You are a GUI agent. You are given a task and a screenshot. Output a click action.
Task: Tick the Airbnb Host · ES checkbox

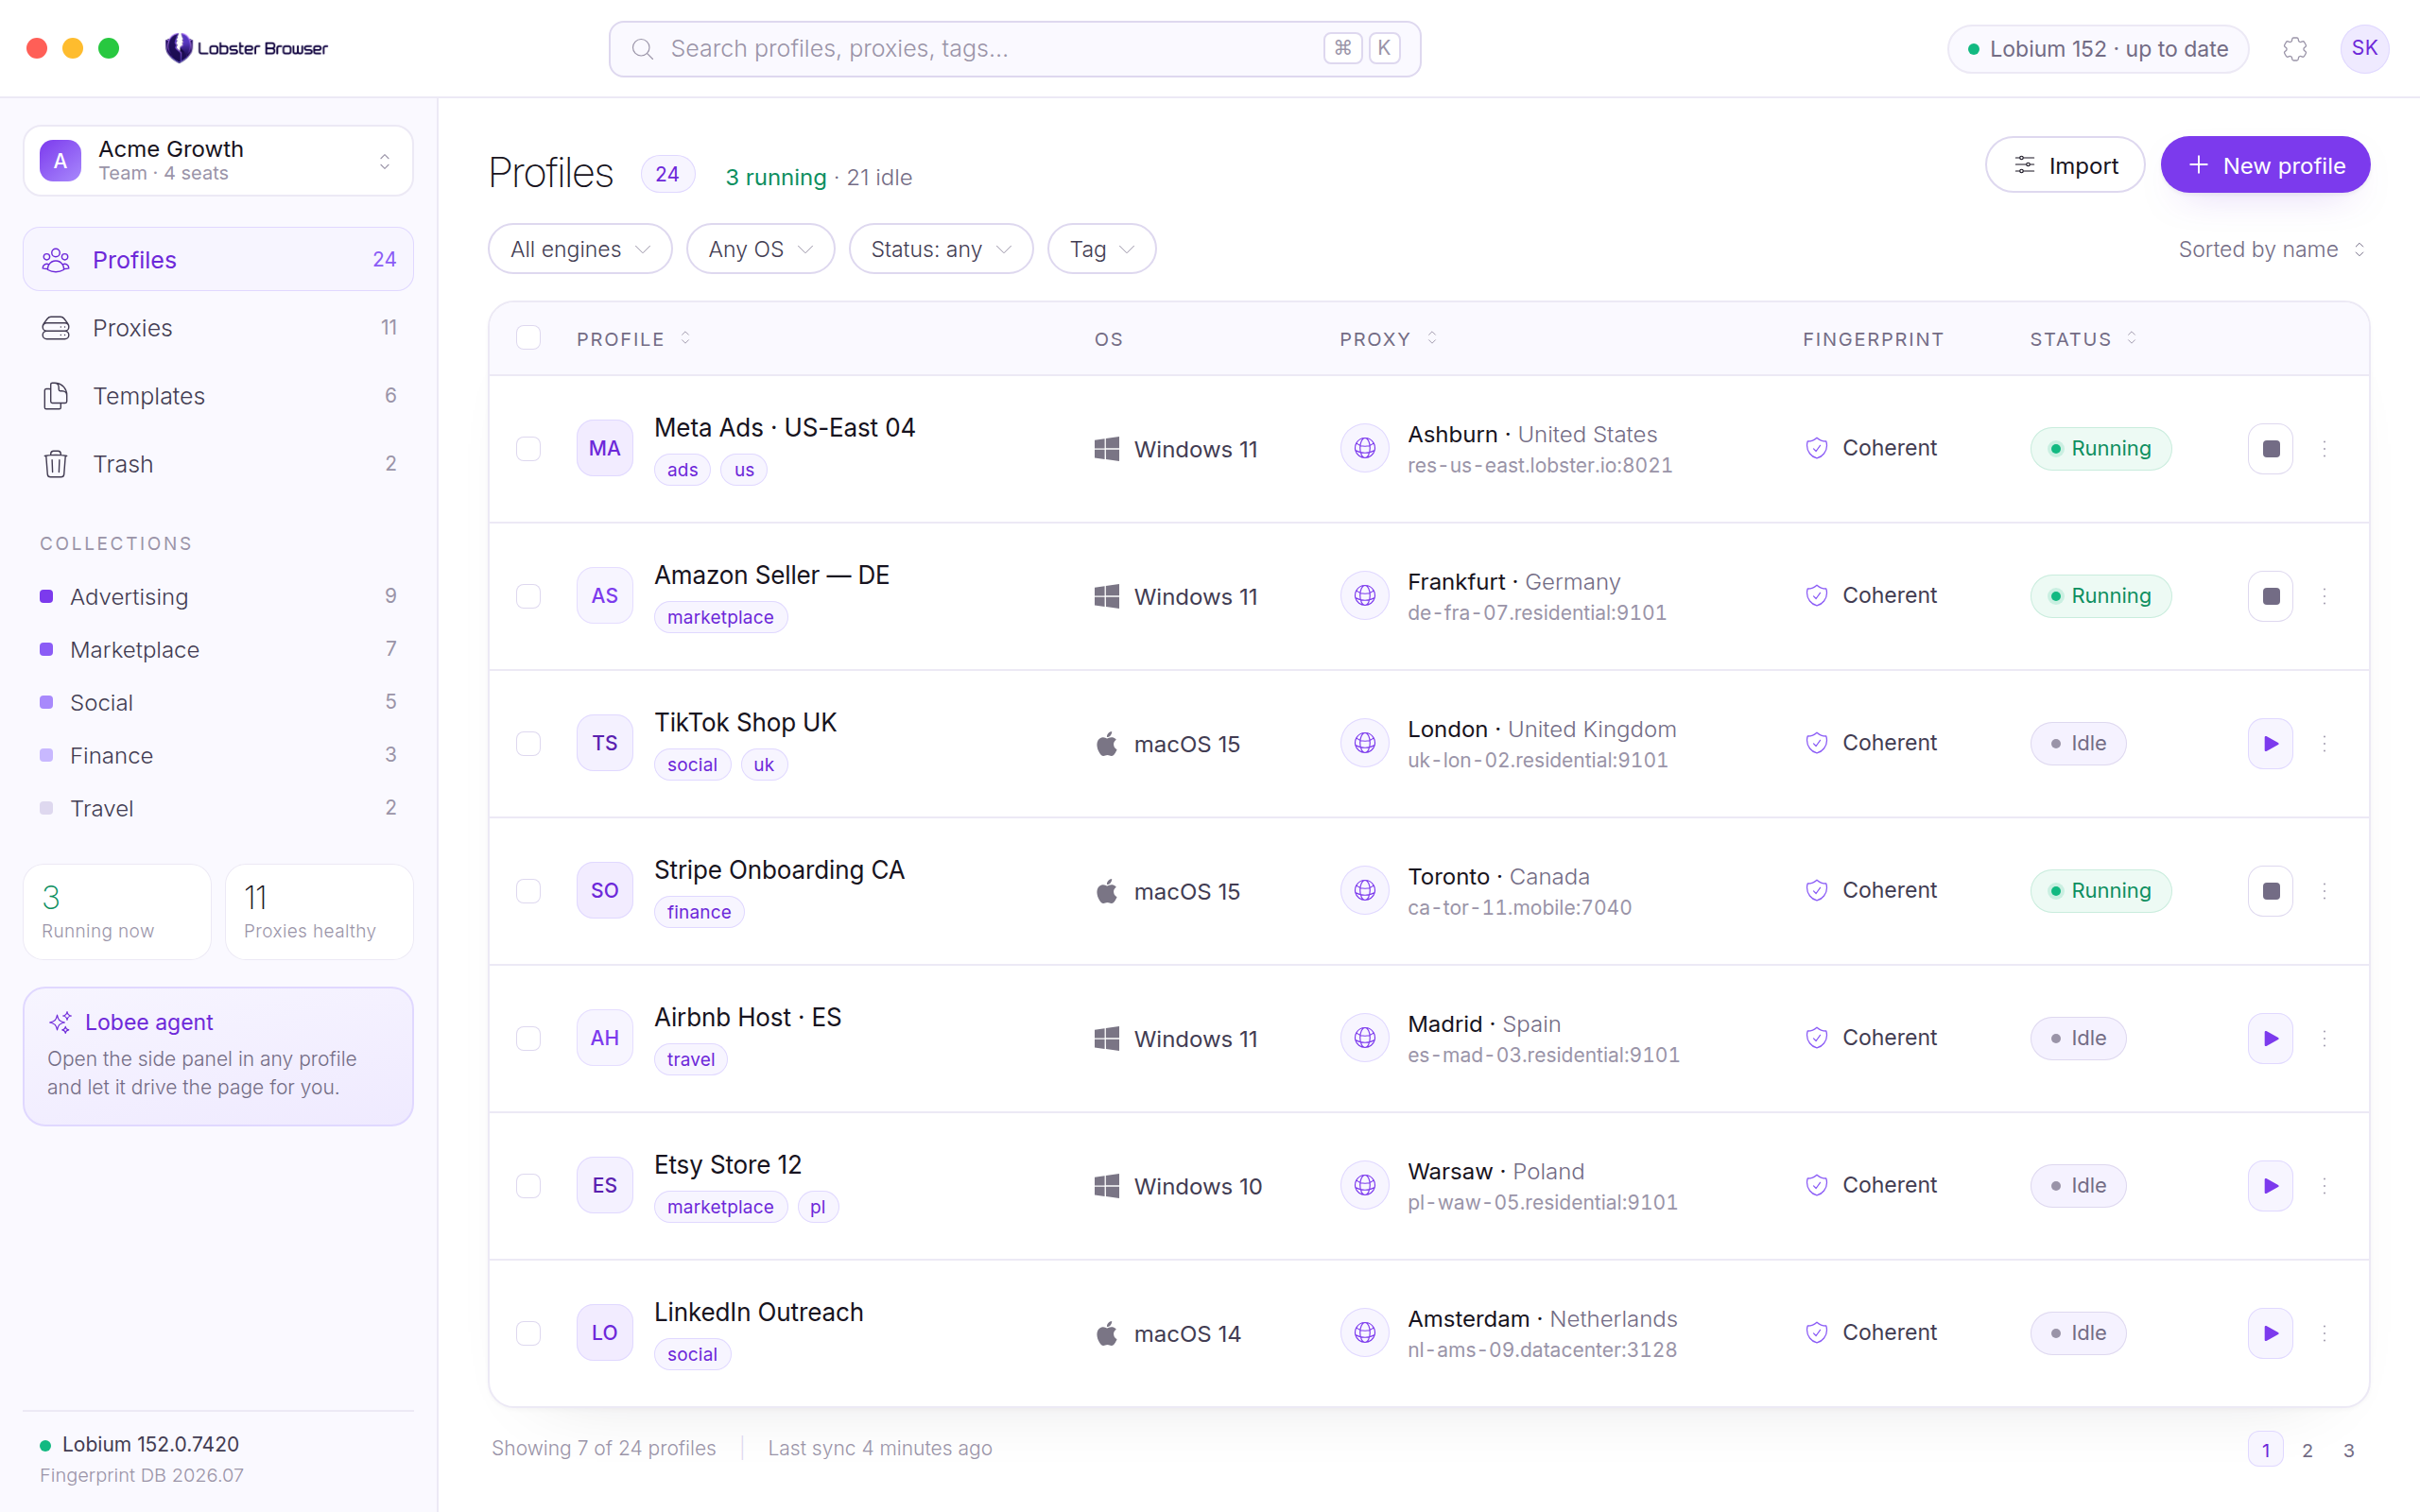[528, 1038]
